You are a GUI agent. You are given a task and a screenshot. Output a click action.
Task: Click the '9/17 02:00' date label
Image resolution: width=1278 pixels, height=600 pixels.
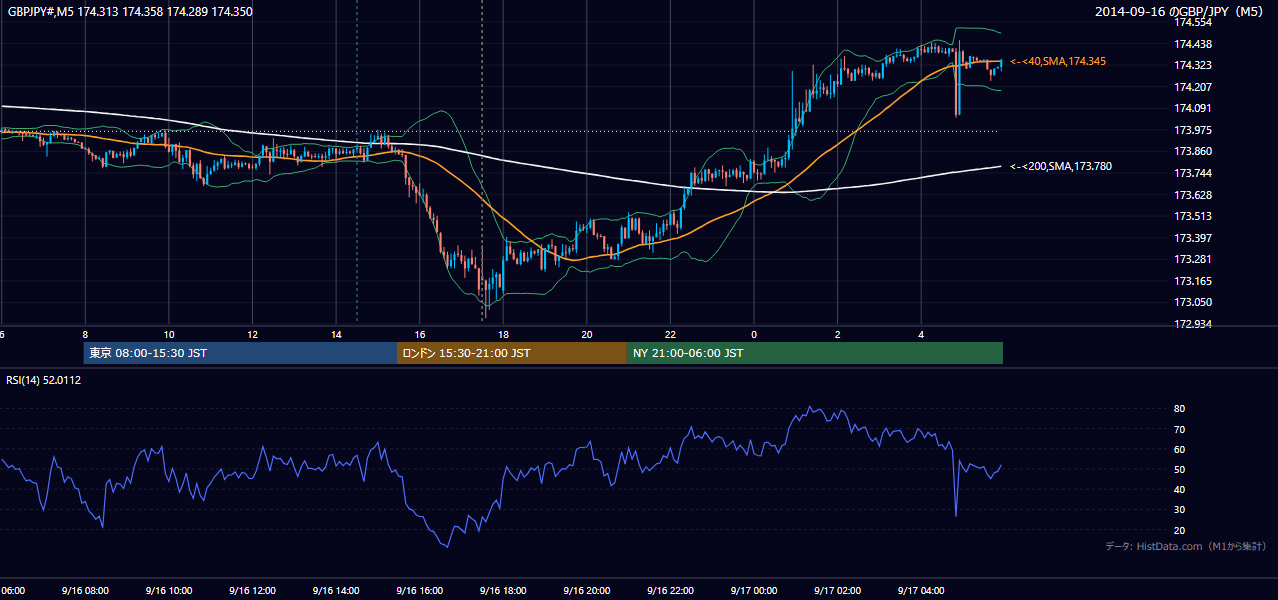pyautogui.click(x=838, y=591)
